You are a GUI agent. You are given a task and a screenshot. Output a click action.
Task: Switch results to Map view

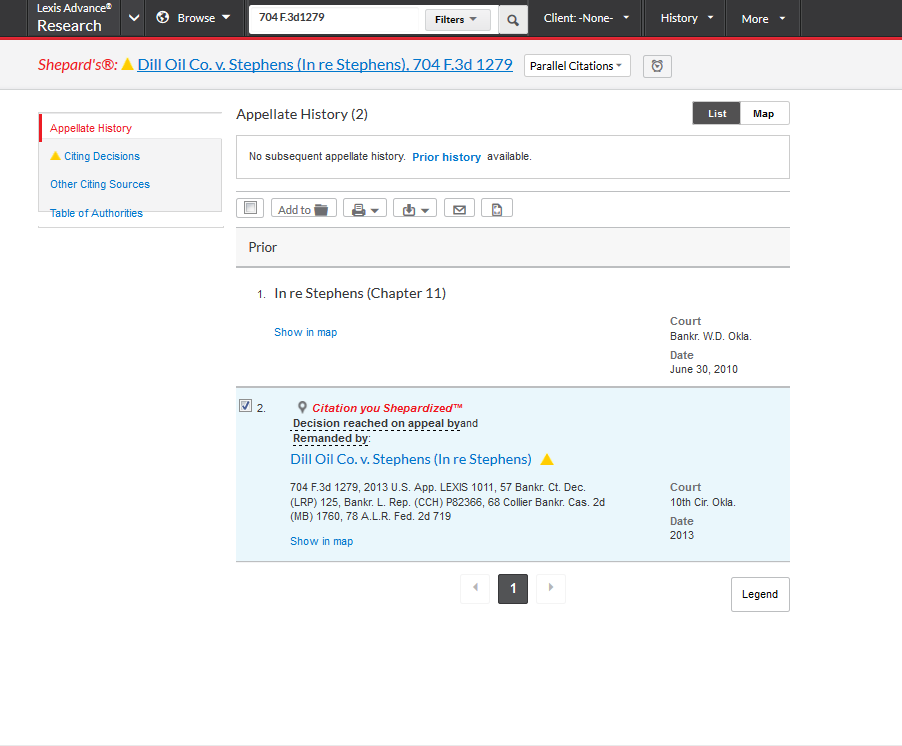764,113
